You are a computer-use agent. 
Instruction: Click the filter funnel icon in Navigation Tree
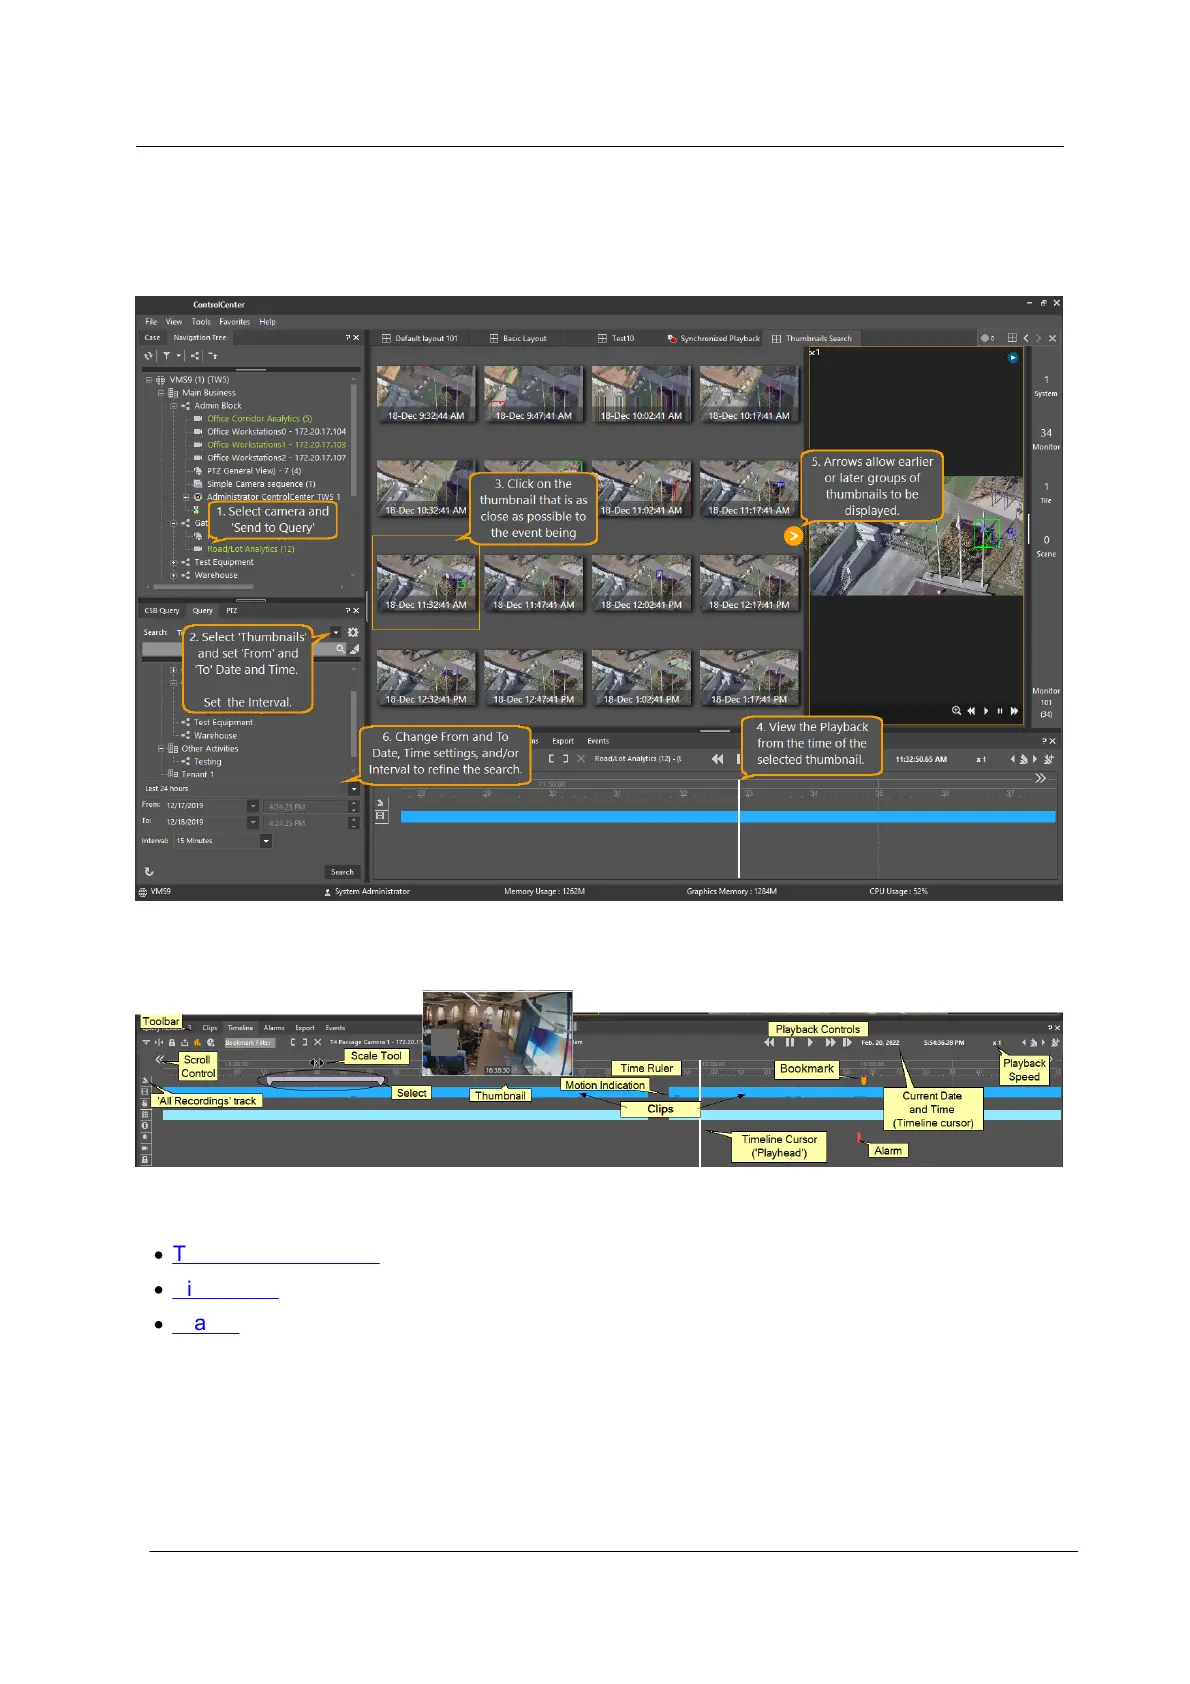coord(167,355)
